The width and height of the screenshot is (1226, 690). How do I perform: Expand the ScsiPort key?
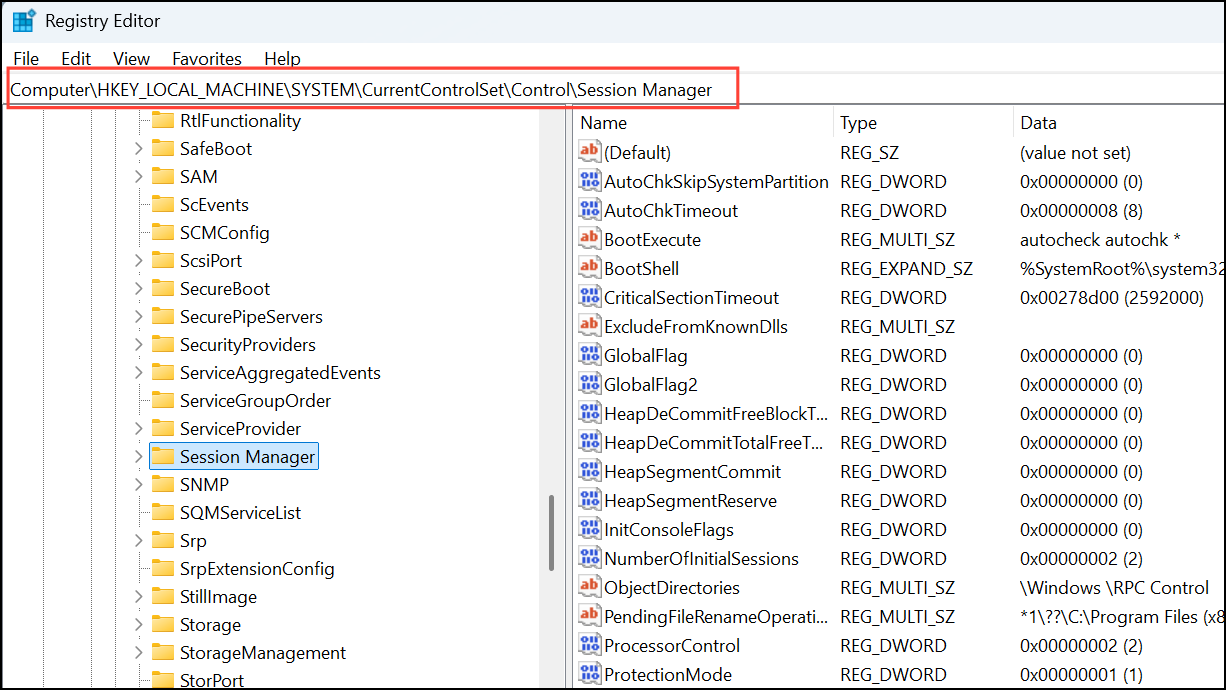(x=138, y=261)
